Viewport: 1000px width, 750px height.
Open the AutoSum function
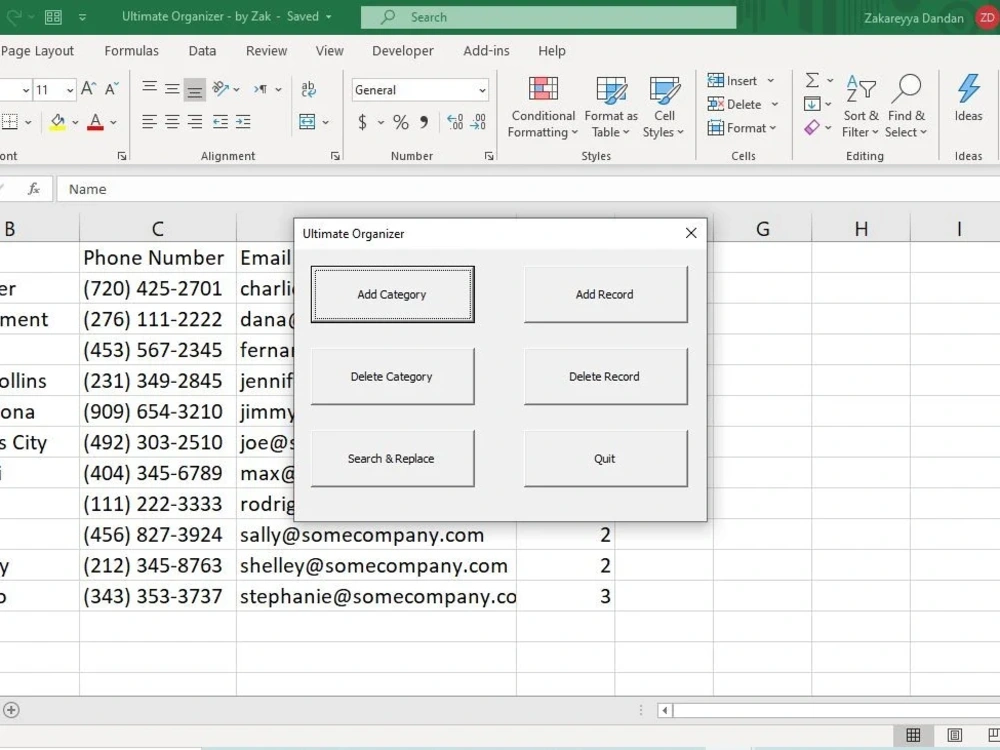813,80
